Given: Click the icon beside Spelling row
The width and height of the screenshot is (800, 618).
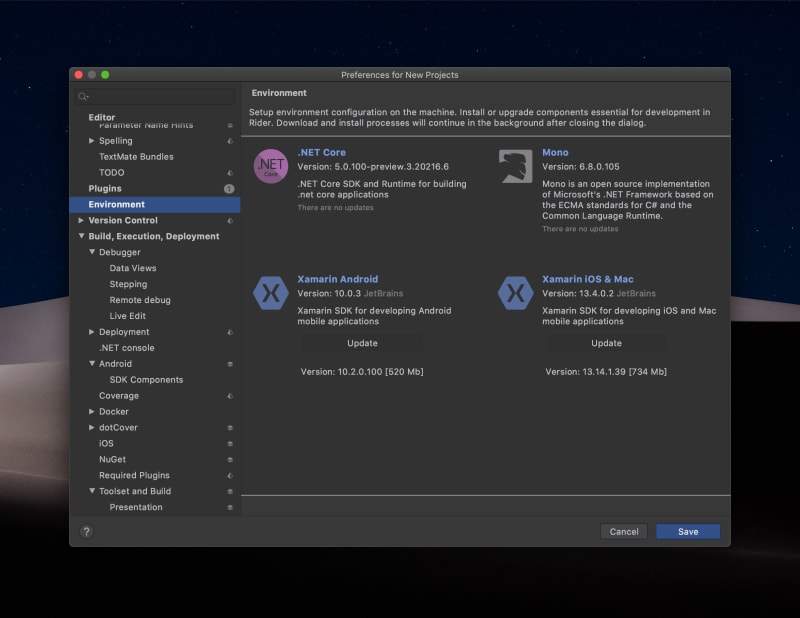Looking at the screenshot, I should click(230, 141).
